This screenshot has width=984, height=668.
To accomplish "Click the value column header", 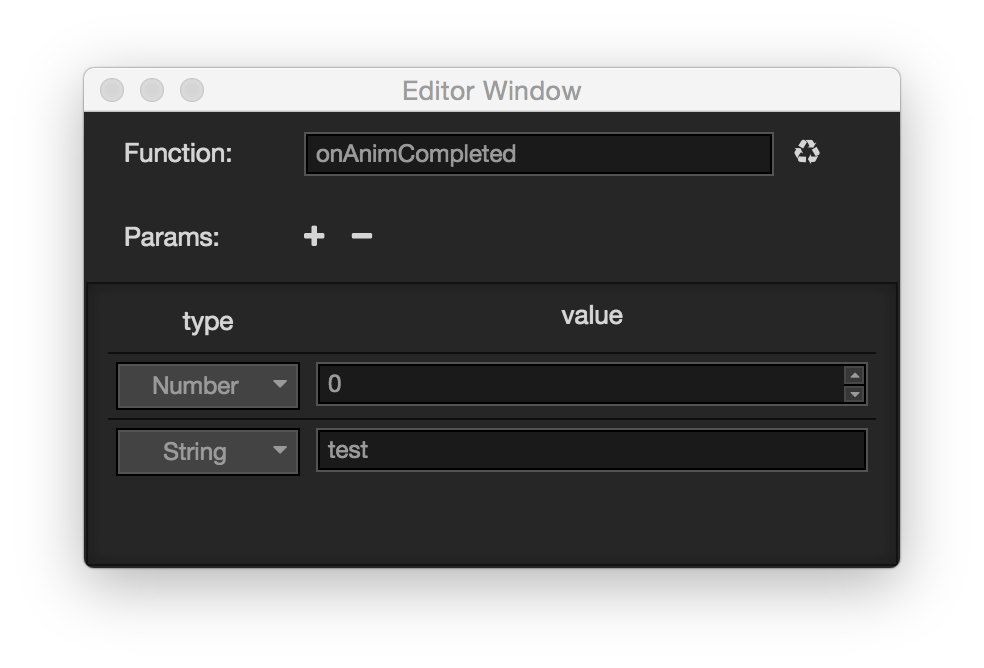I will 592,316.
